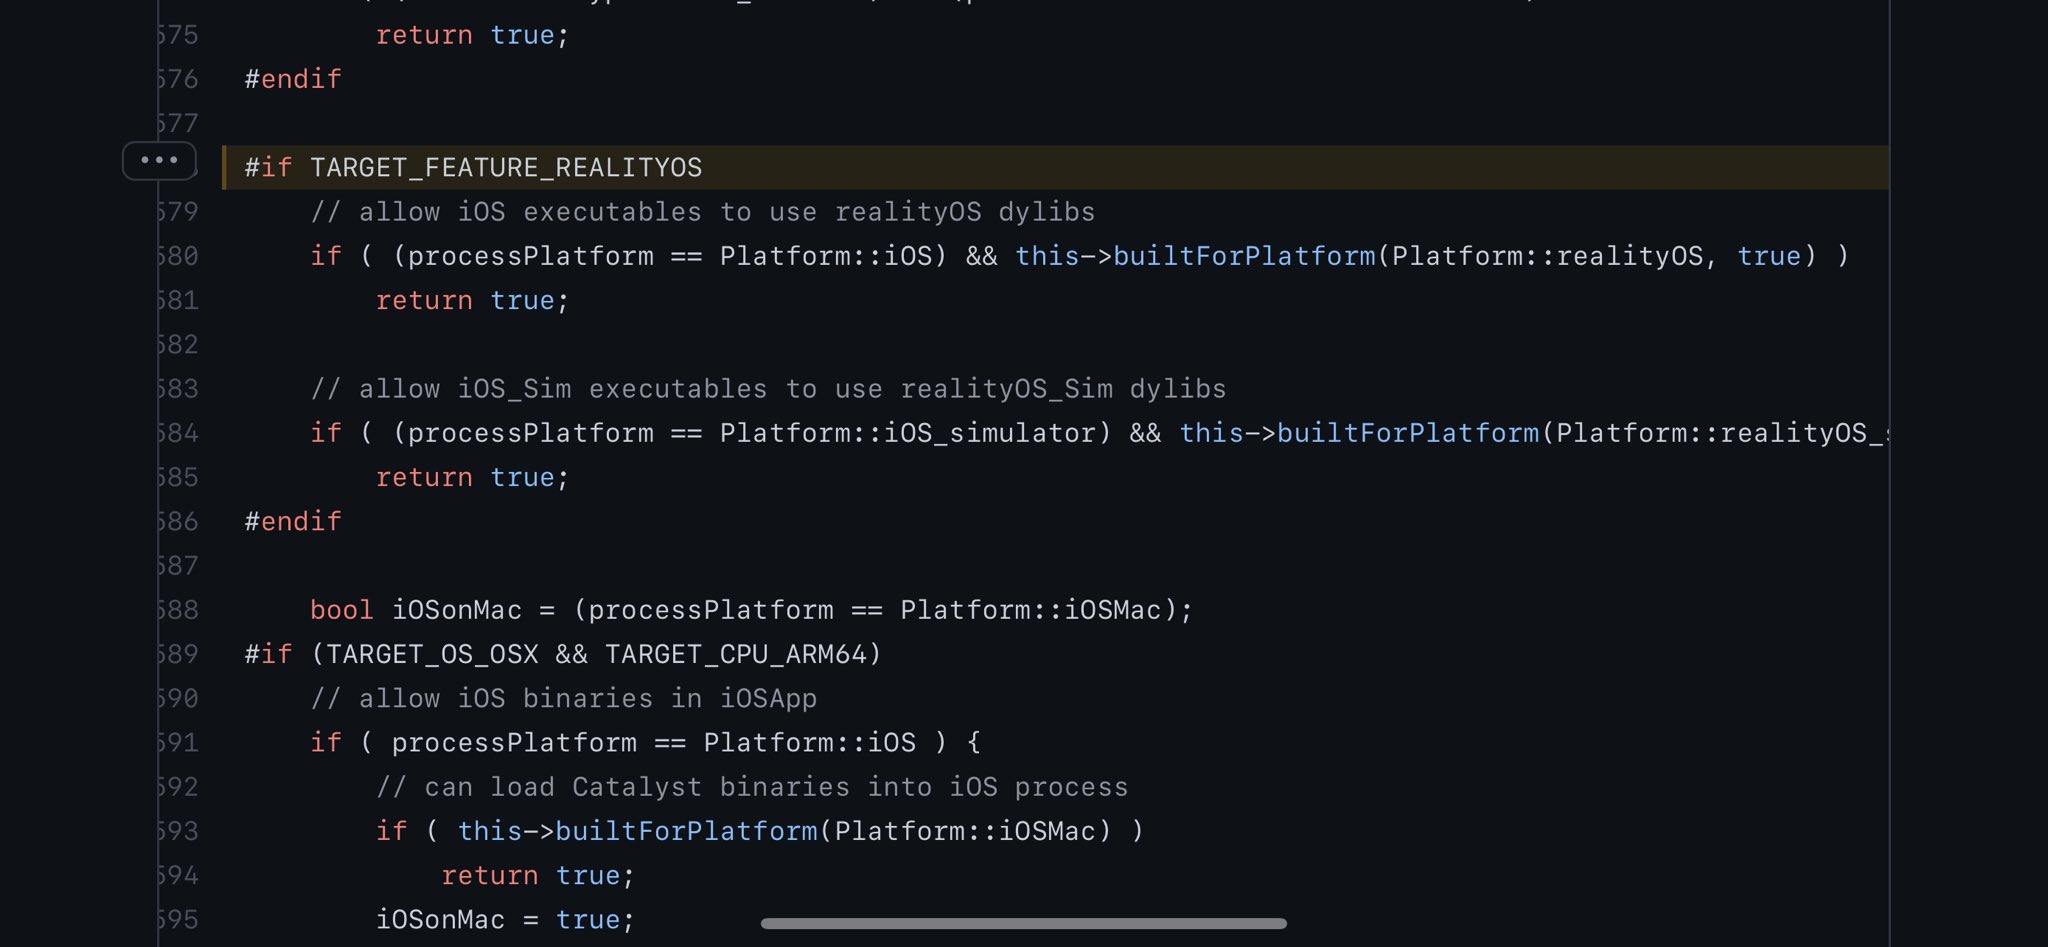
Task: Click TARGET_CPU_ARM64 in the #if condition
Action: point(735,654)
